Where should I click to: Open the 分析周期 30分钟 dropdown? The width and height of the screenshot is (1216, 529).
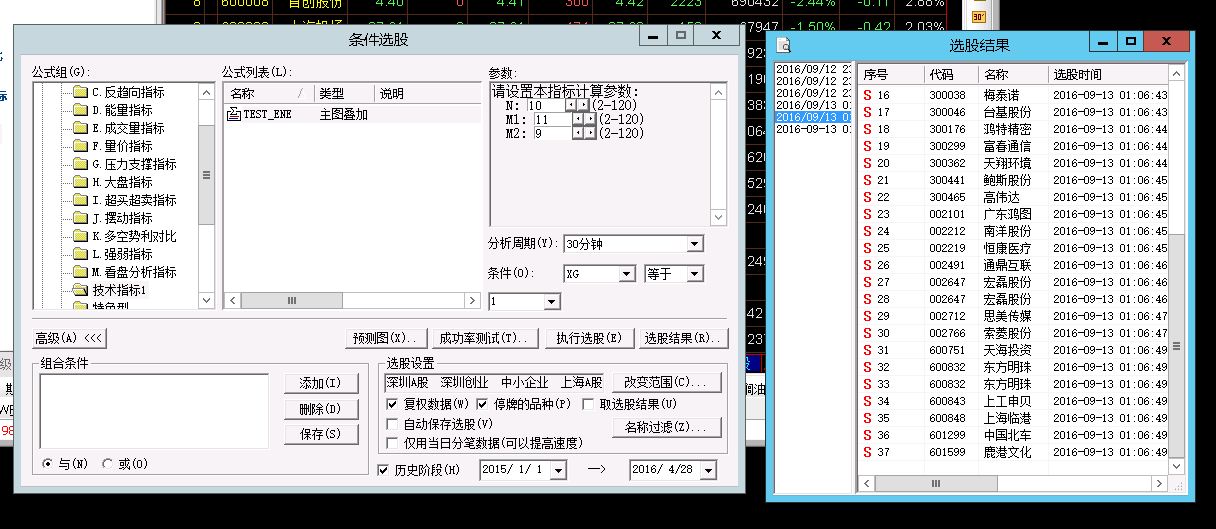click(695, 244)
